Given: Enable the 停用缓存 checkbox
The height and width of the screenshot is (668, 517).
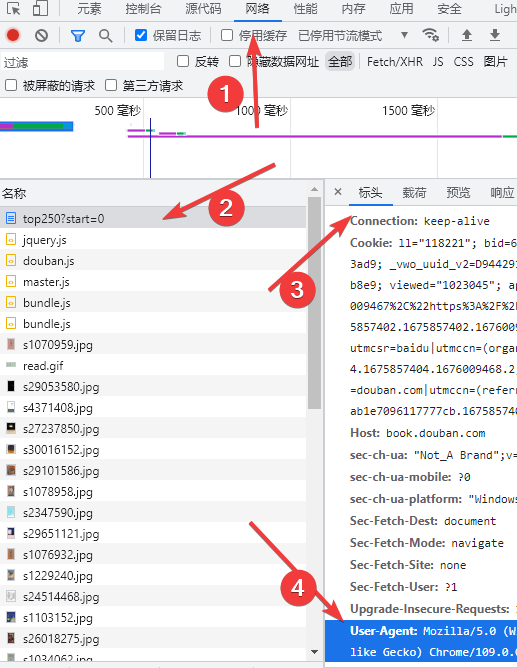Looking at the screenshot, I should tap(227, 35).
